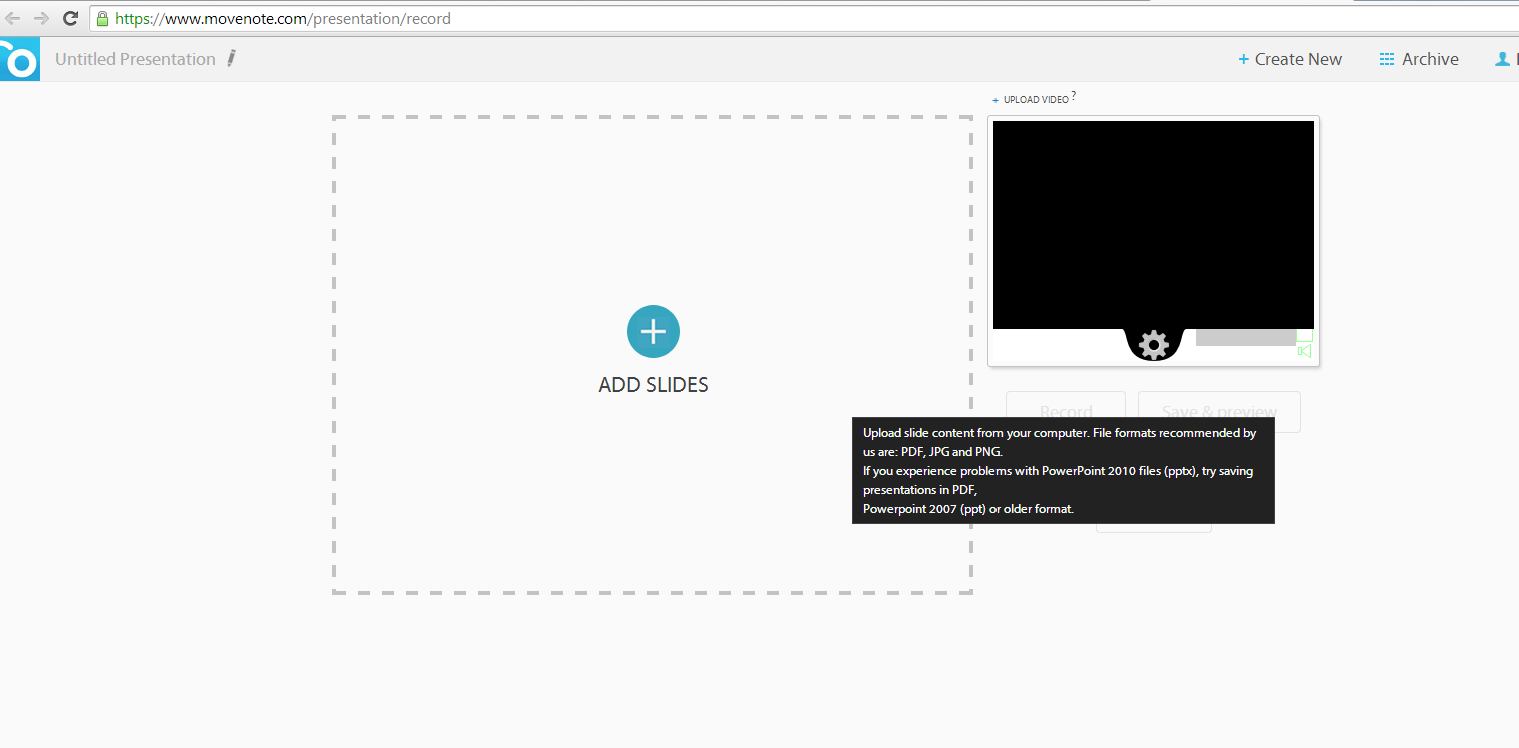Click the Save & preview button
The image size is (1519, 748).
click(1219, 411)
